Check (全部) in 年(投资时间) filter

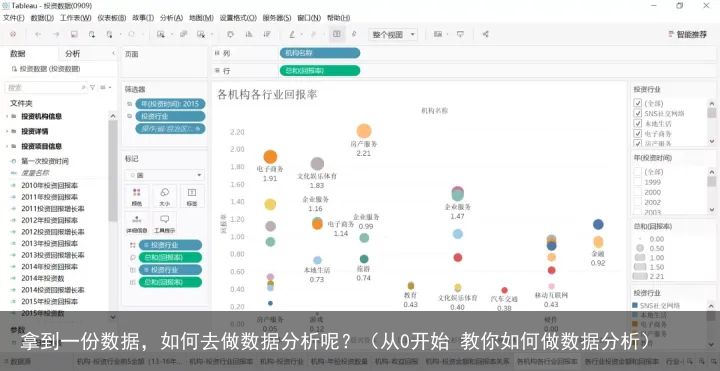[637, 171]
